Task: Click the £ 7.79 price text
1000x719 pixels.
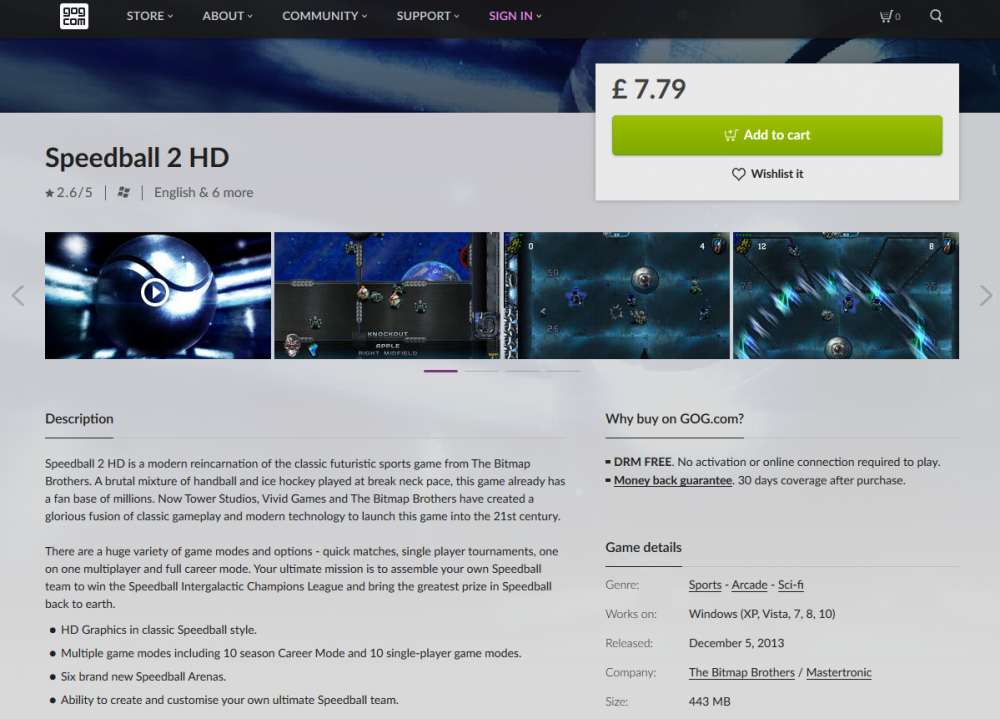Action: pos(649,89)
